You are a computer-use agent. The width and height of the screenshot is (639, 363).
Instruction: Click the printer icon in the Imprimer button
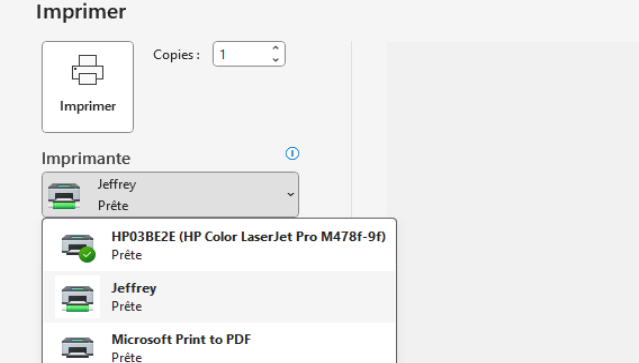(x=88, y=70)
